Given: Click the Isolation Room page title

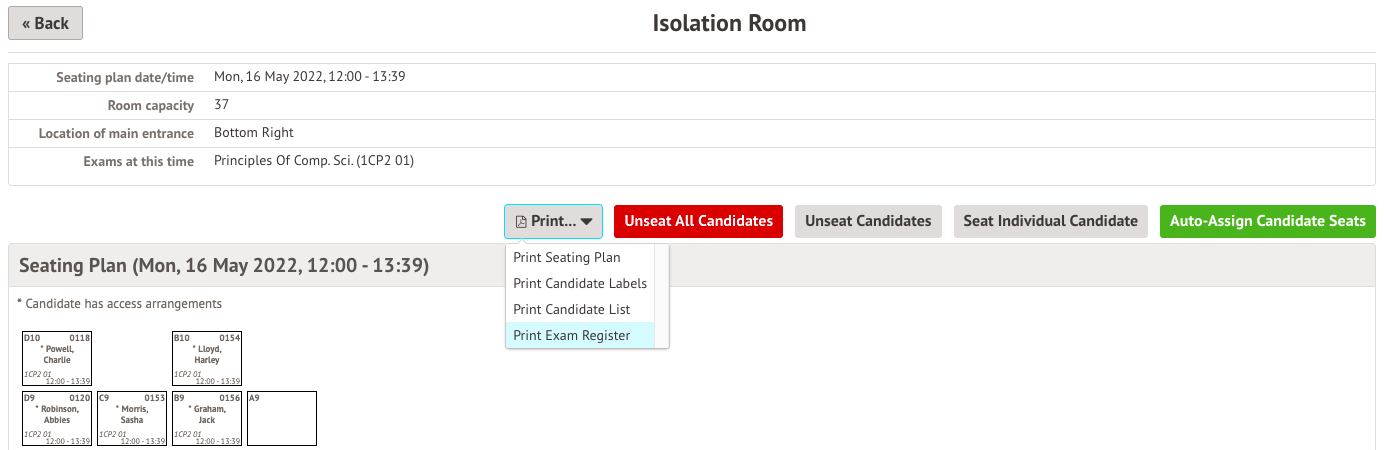Looking at the screenshot, I should (x=729, y=23).
